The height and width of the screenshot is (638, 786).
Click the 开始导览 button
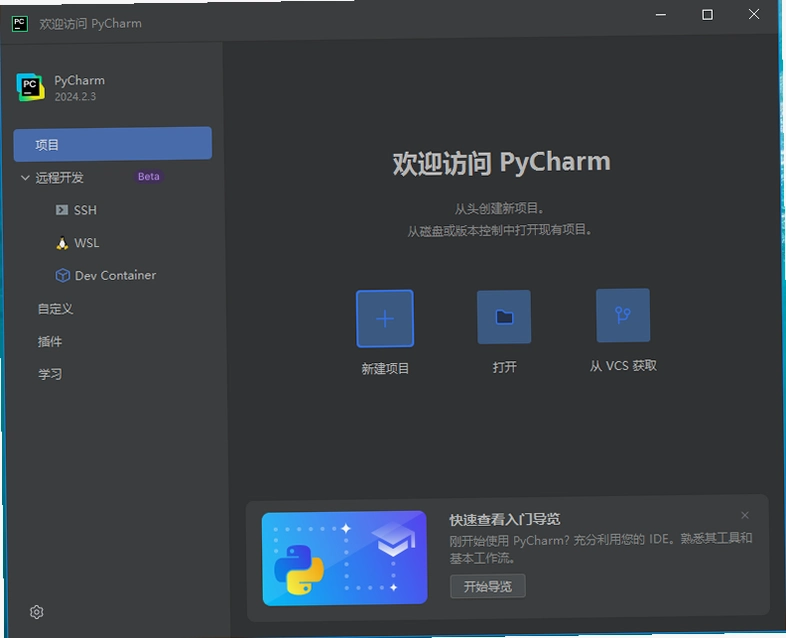click(488, 586)
